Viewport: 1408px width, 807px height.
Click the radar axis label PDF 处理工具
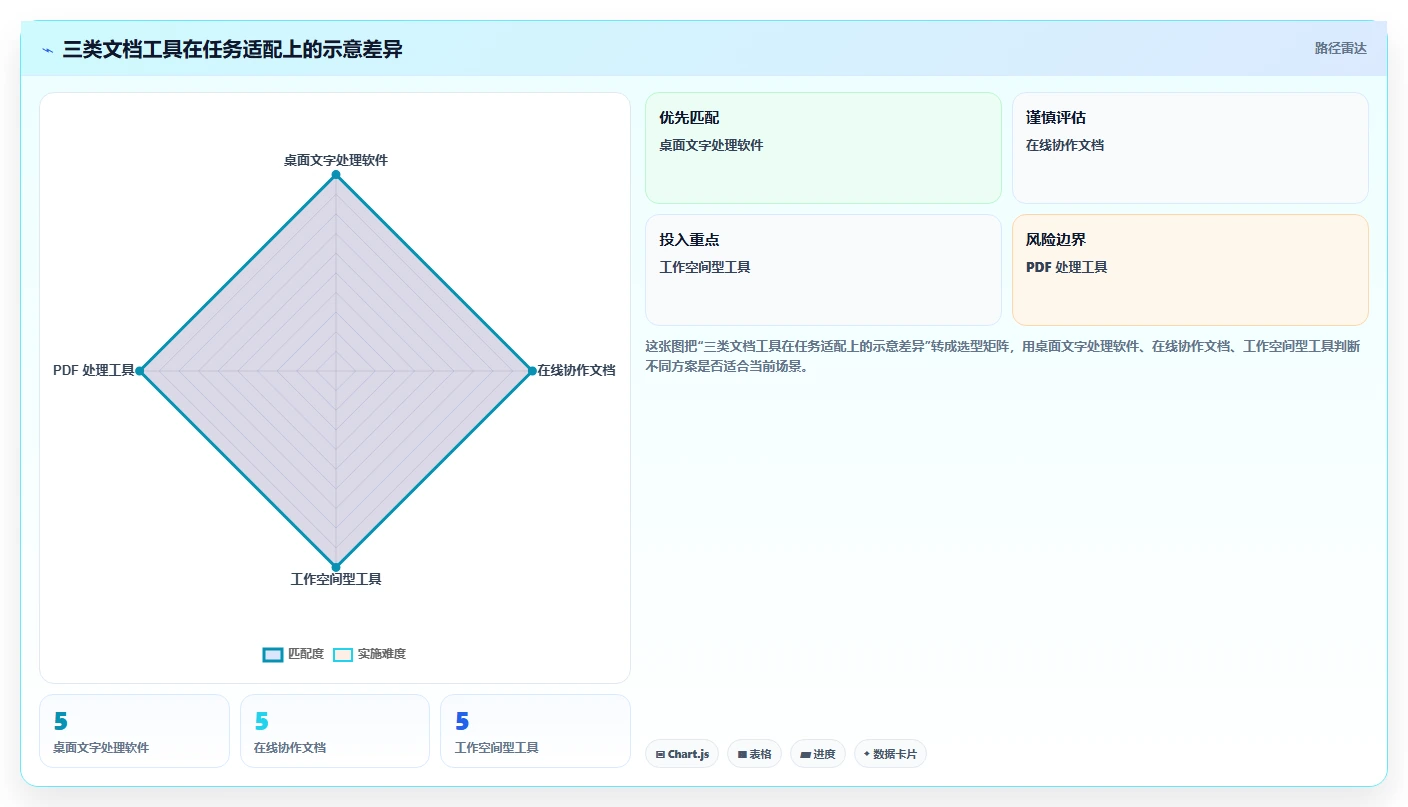[x=93, y=370]
